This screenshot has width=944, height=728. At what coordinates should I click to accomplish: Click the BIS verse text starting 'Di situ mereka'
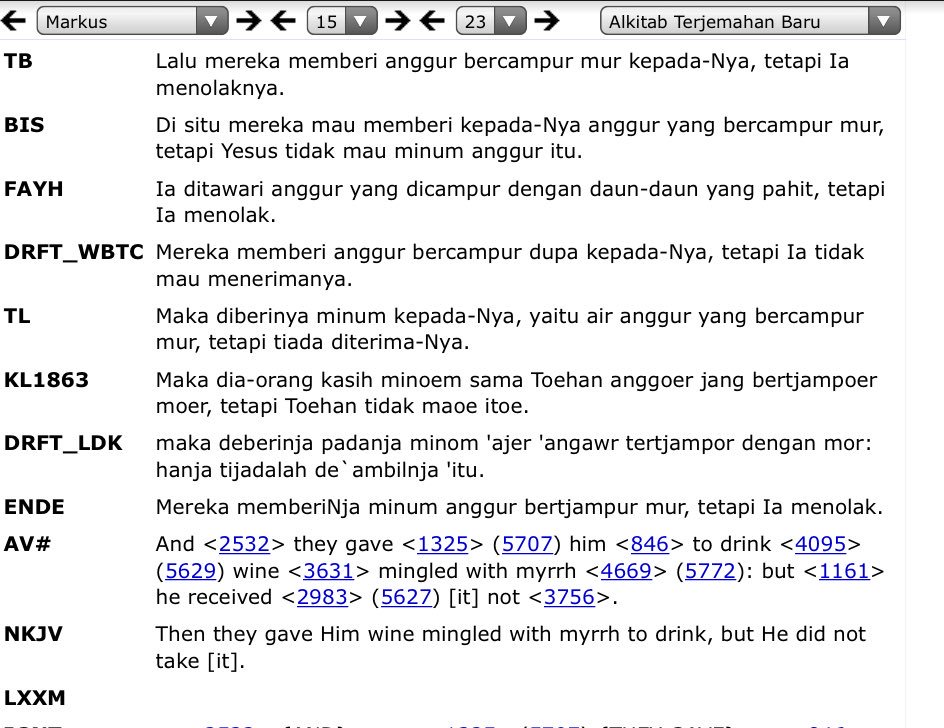(x=520, y=138)
